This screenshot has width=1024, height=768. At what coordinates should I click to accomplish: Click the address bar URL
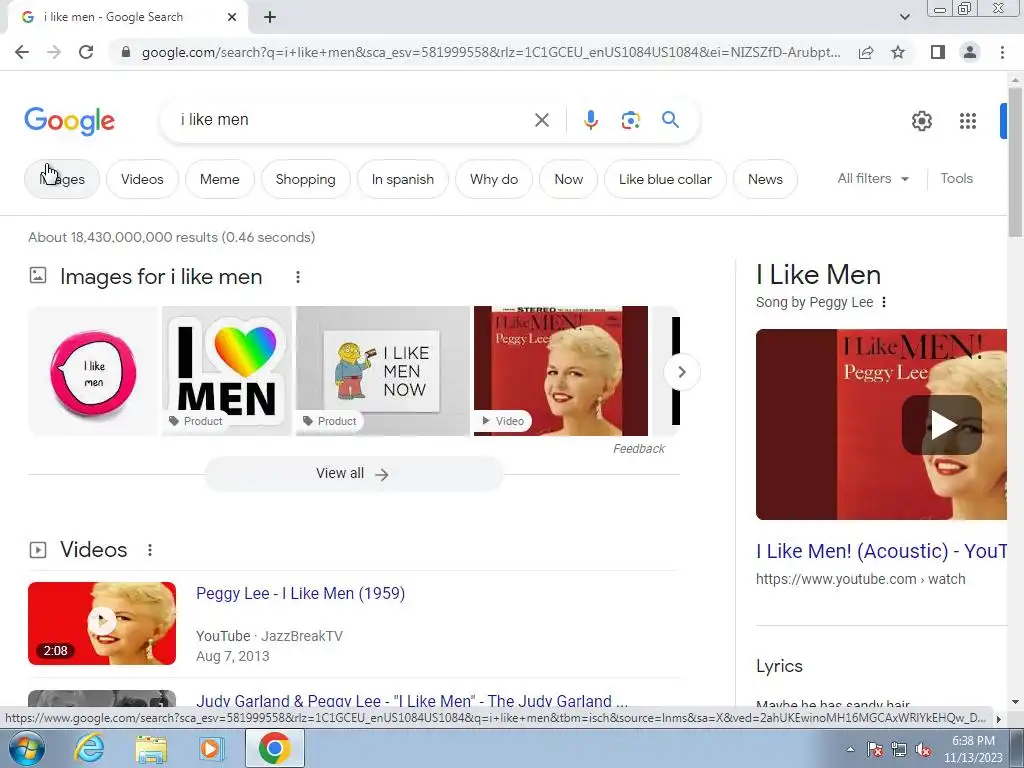pyautogui.click(x=491, y=52)
